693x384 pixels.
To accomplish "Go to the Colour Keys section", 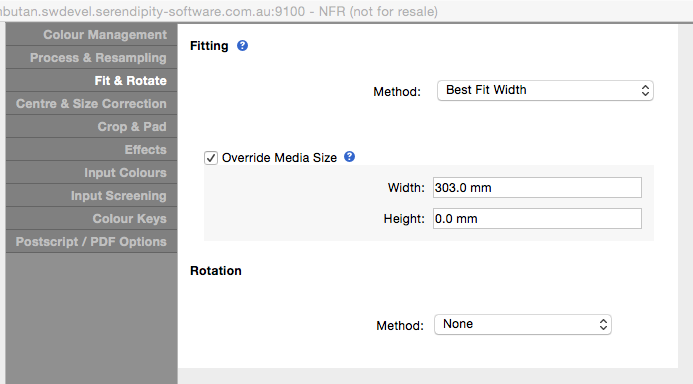I will [91, 219].
